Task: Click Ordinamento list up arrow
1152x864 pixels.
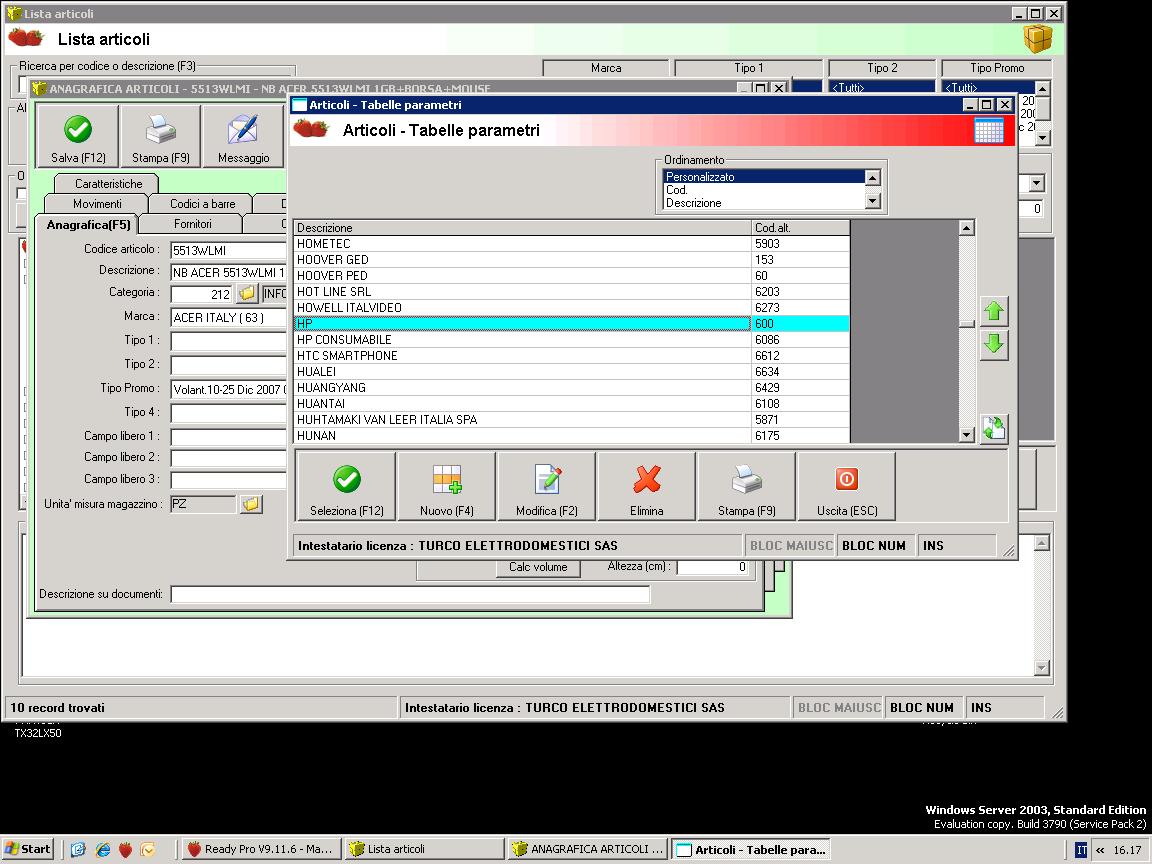Action: (x=873, y=178)
